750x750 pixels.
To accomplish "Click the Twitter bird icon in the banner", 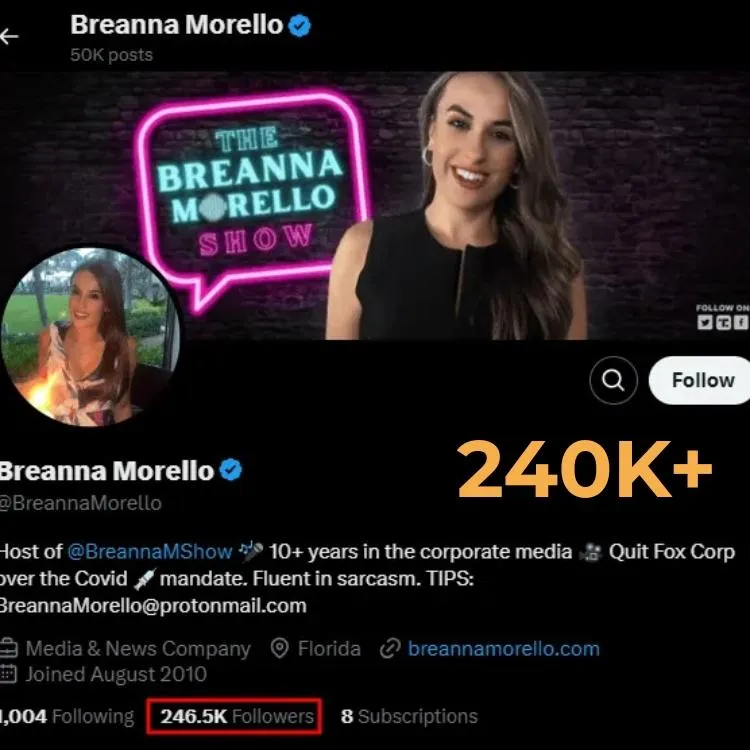I will point(705,322).
